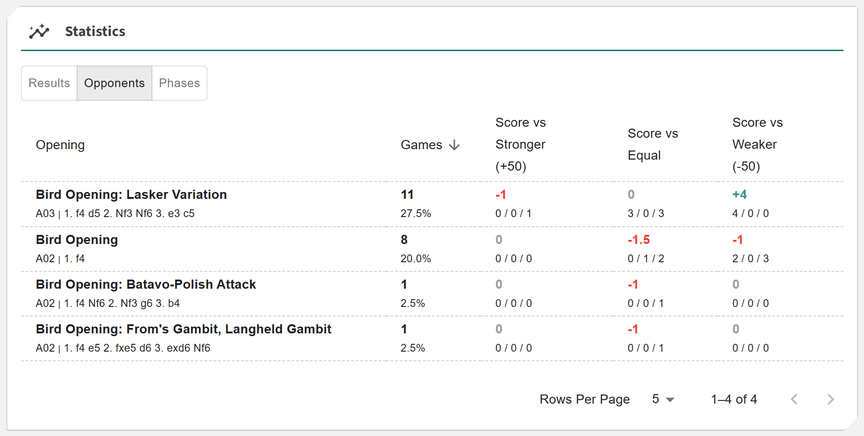This screenshot has height=436, width=864.
Task: Go to previous page arrow
Action: [x=794, y=399]
